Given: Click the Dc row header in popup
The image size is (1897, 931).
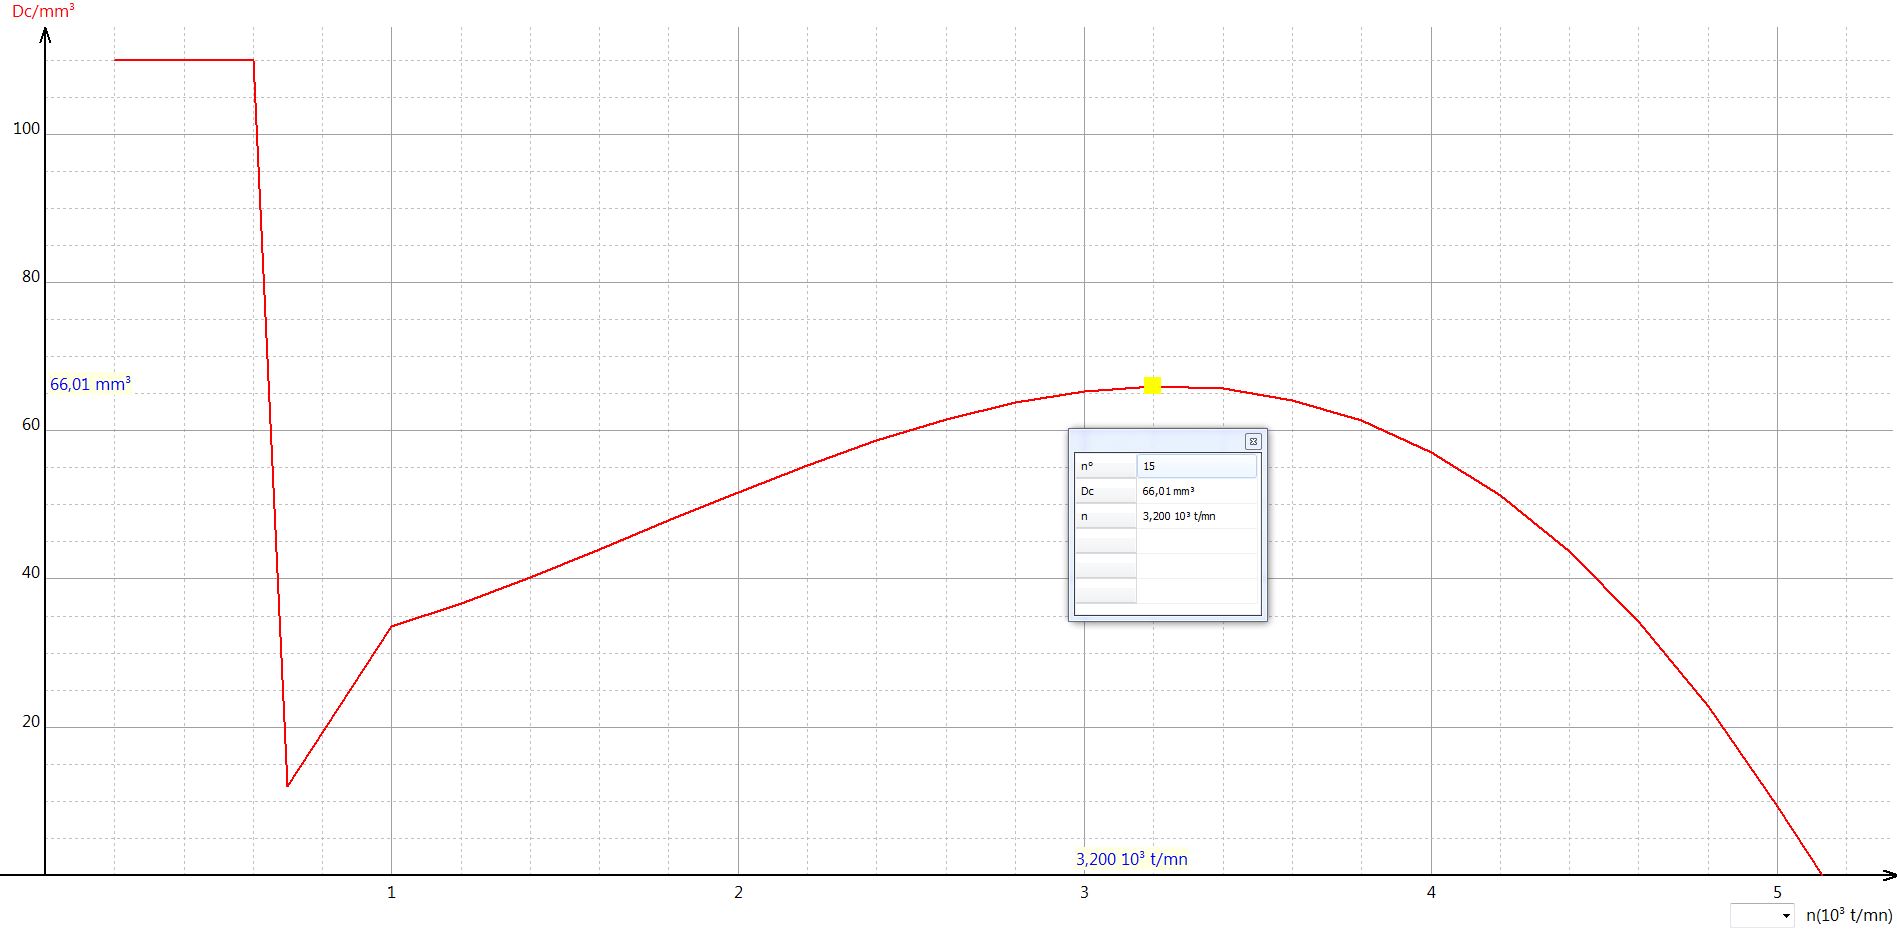Looking at the screenshot, I should (1105, 491).
